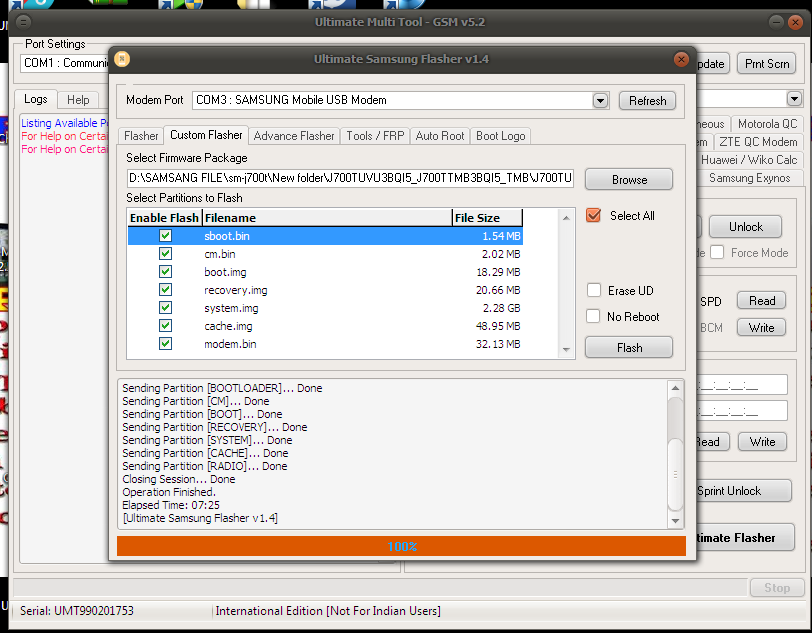Uncheck the cm.bin flash checkbox
The image size is (812, 633).
click(x=165, y=254)
